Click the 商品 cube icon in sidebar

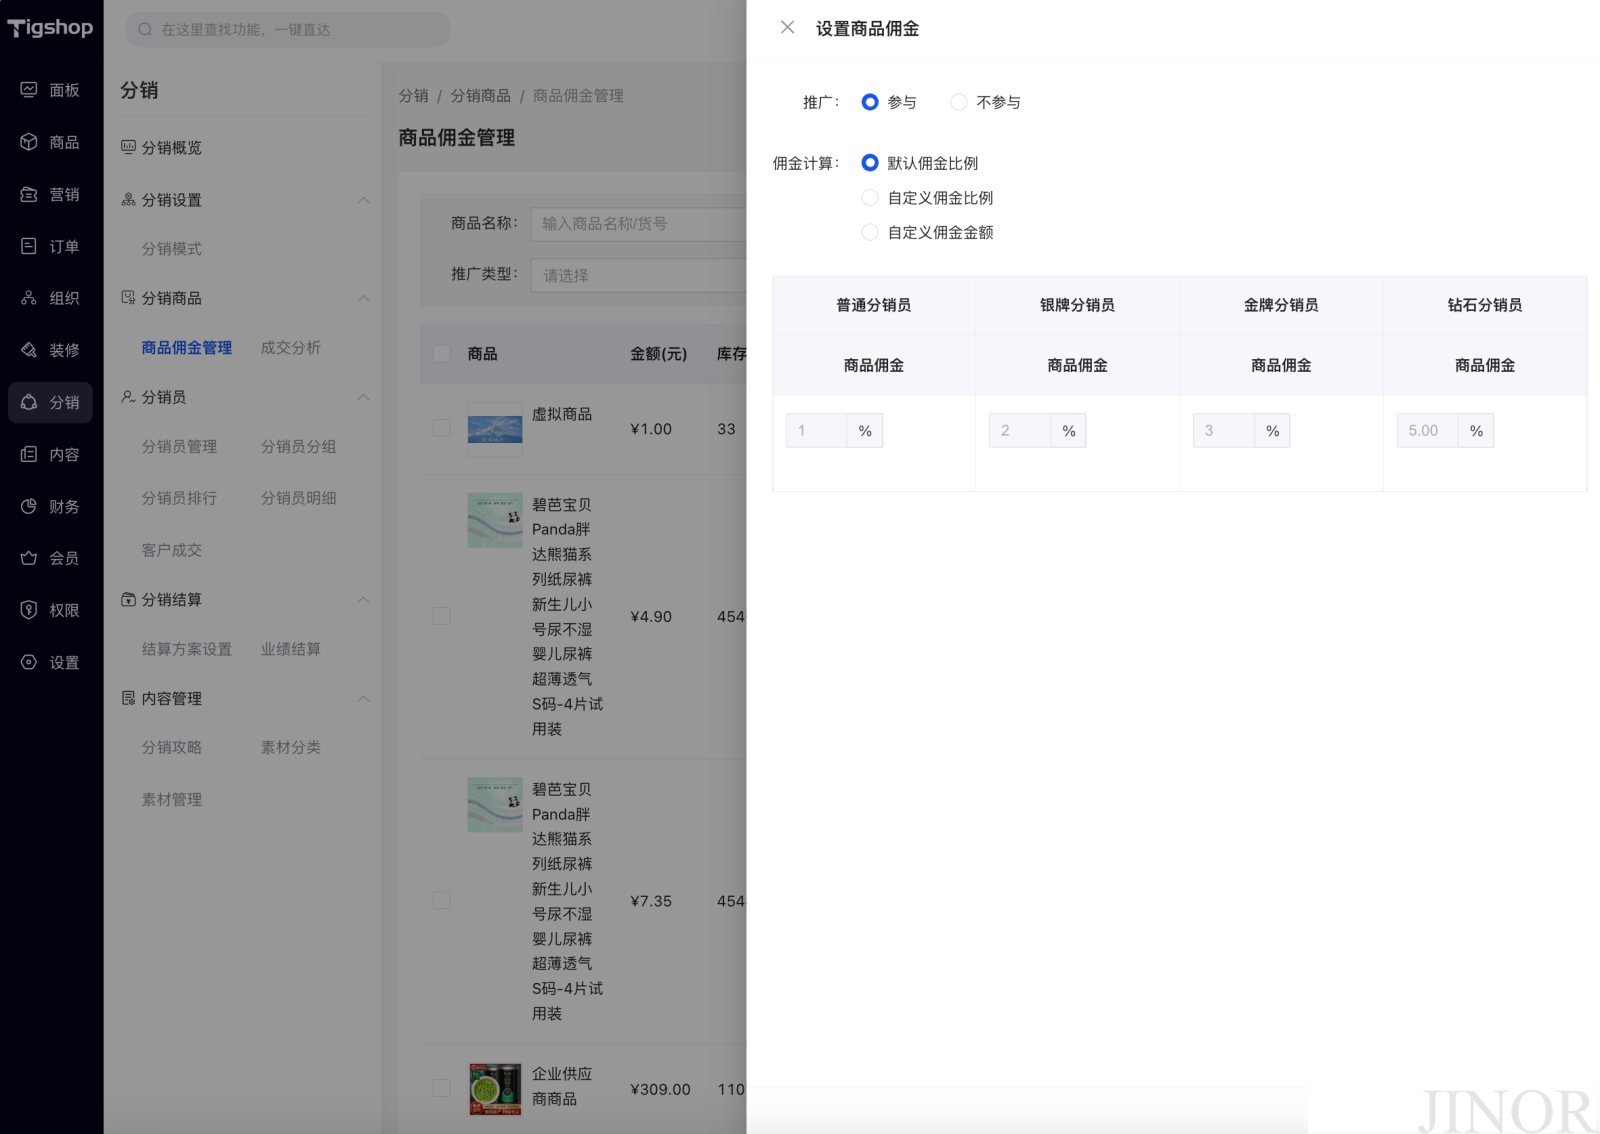pos(29,142)
